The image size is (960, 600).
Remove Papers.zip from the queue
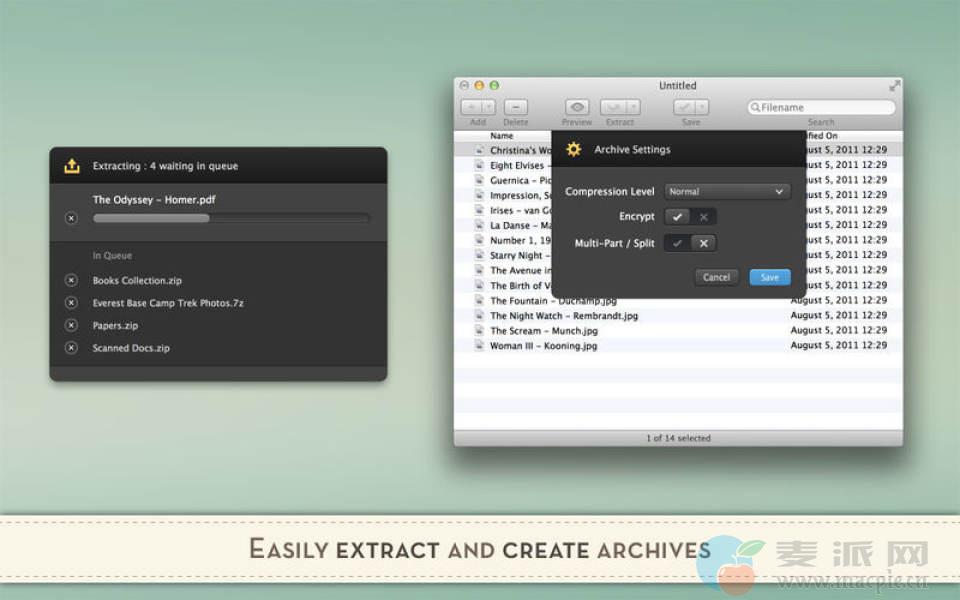(x=71, y=325)
